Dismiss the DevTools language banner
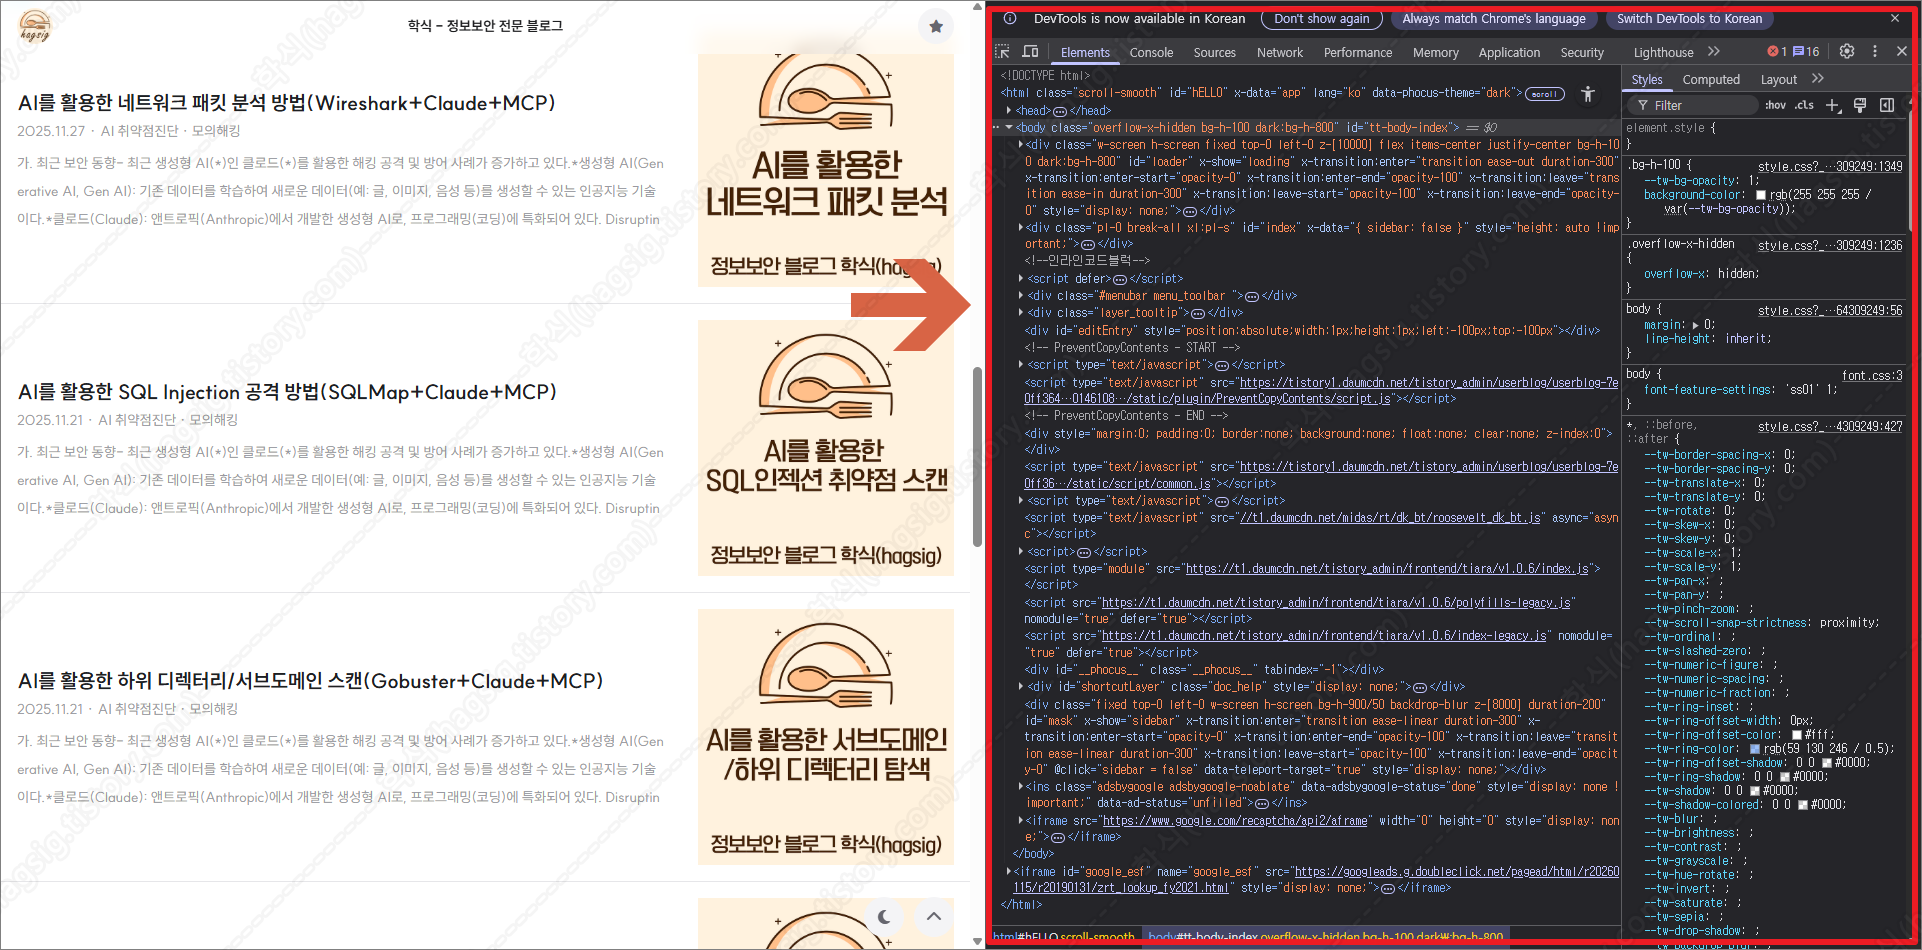Image resolution: width=1922 pixels, height=950 pixels. pos(1894,18)
